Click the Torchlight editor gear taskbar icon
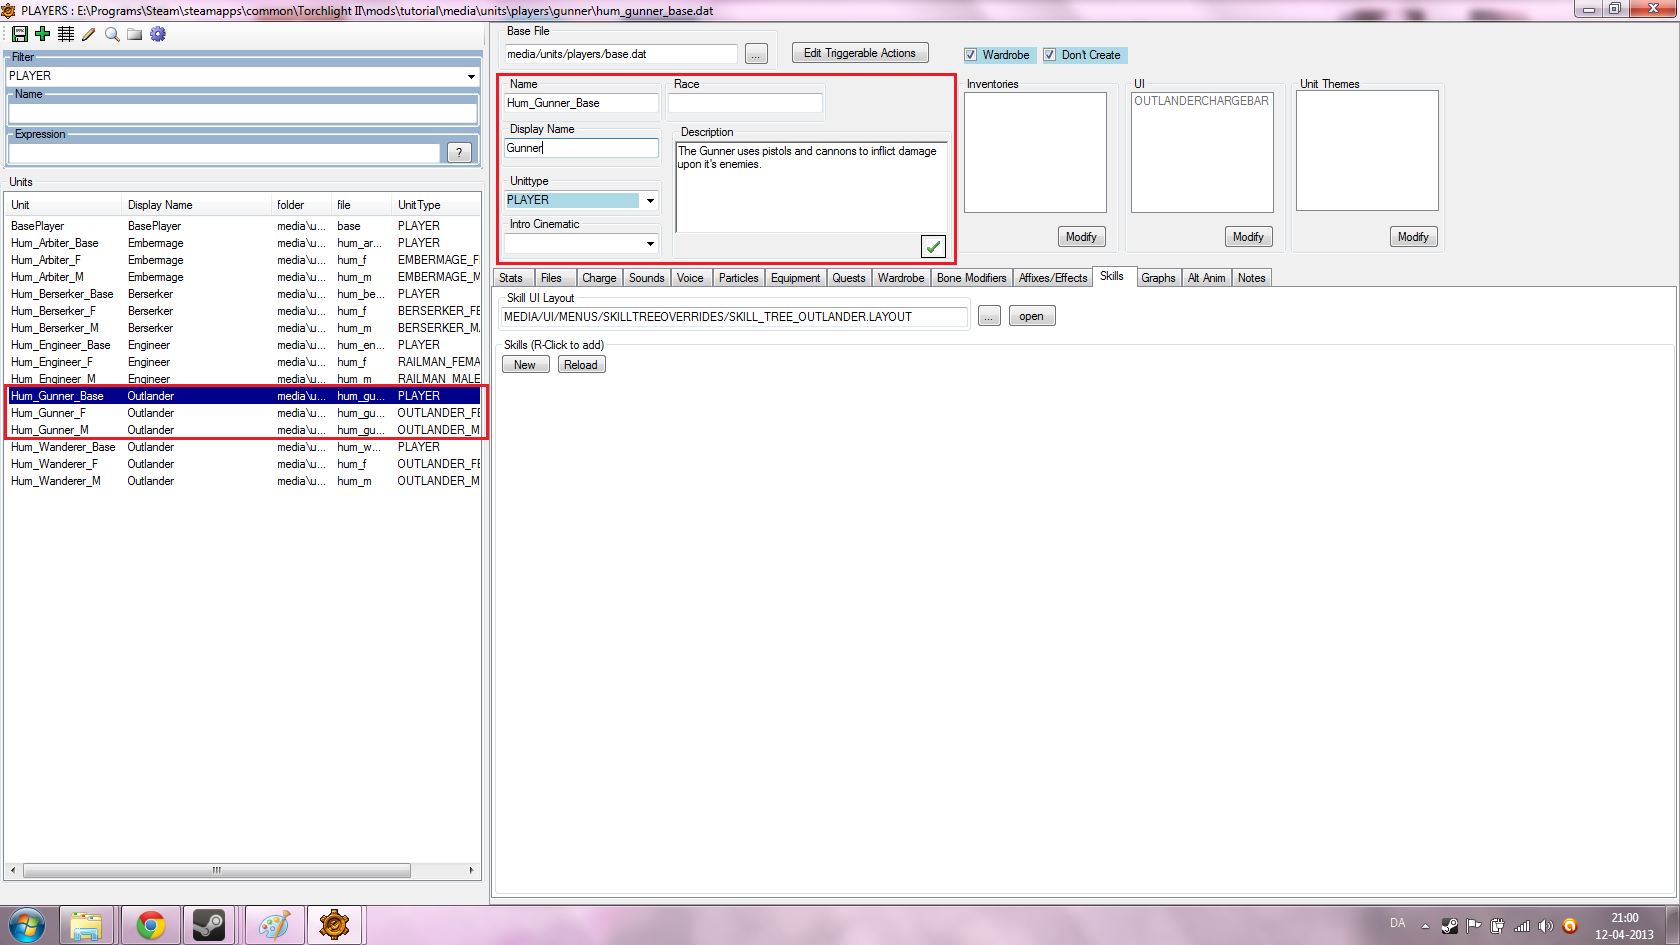1680x945 pixels. [x=335, y=926]
